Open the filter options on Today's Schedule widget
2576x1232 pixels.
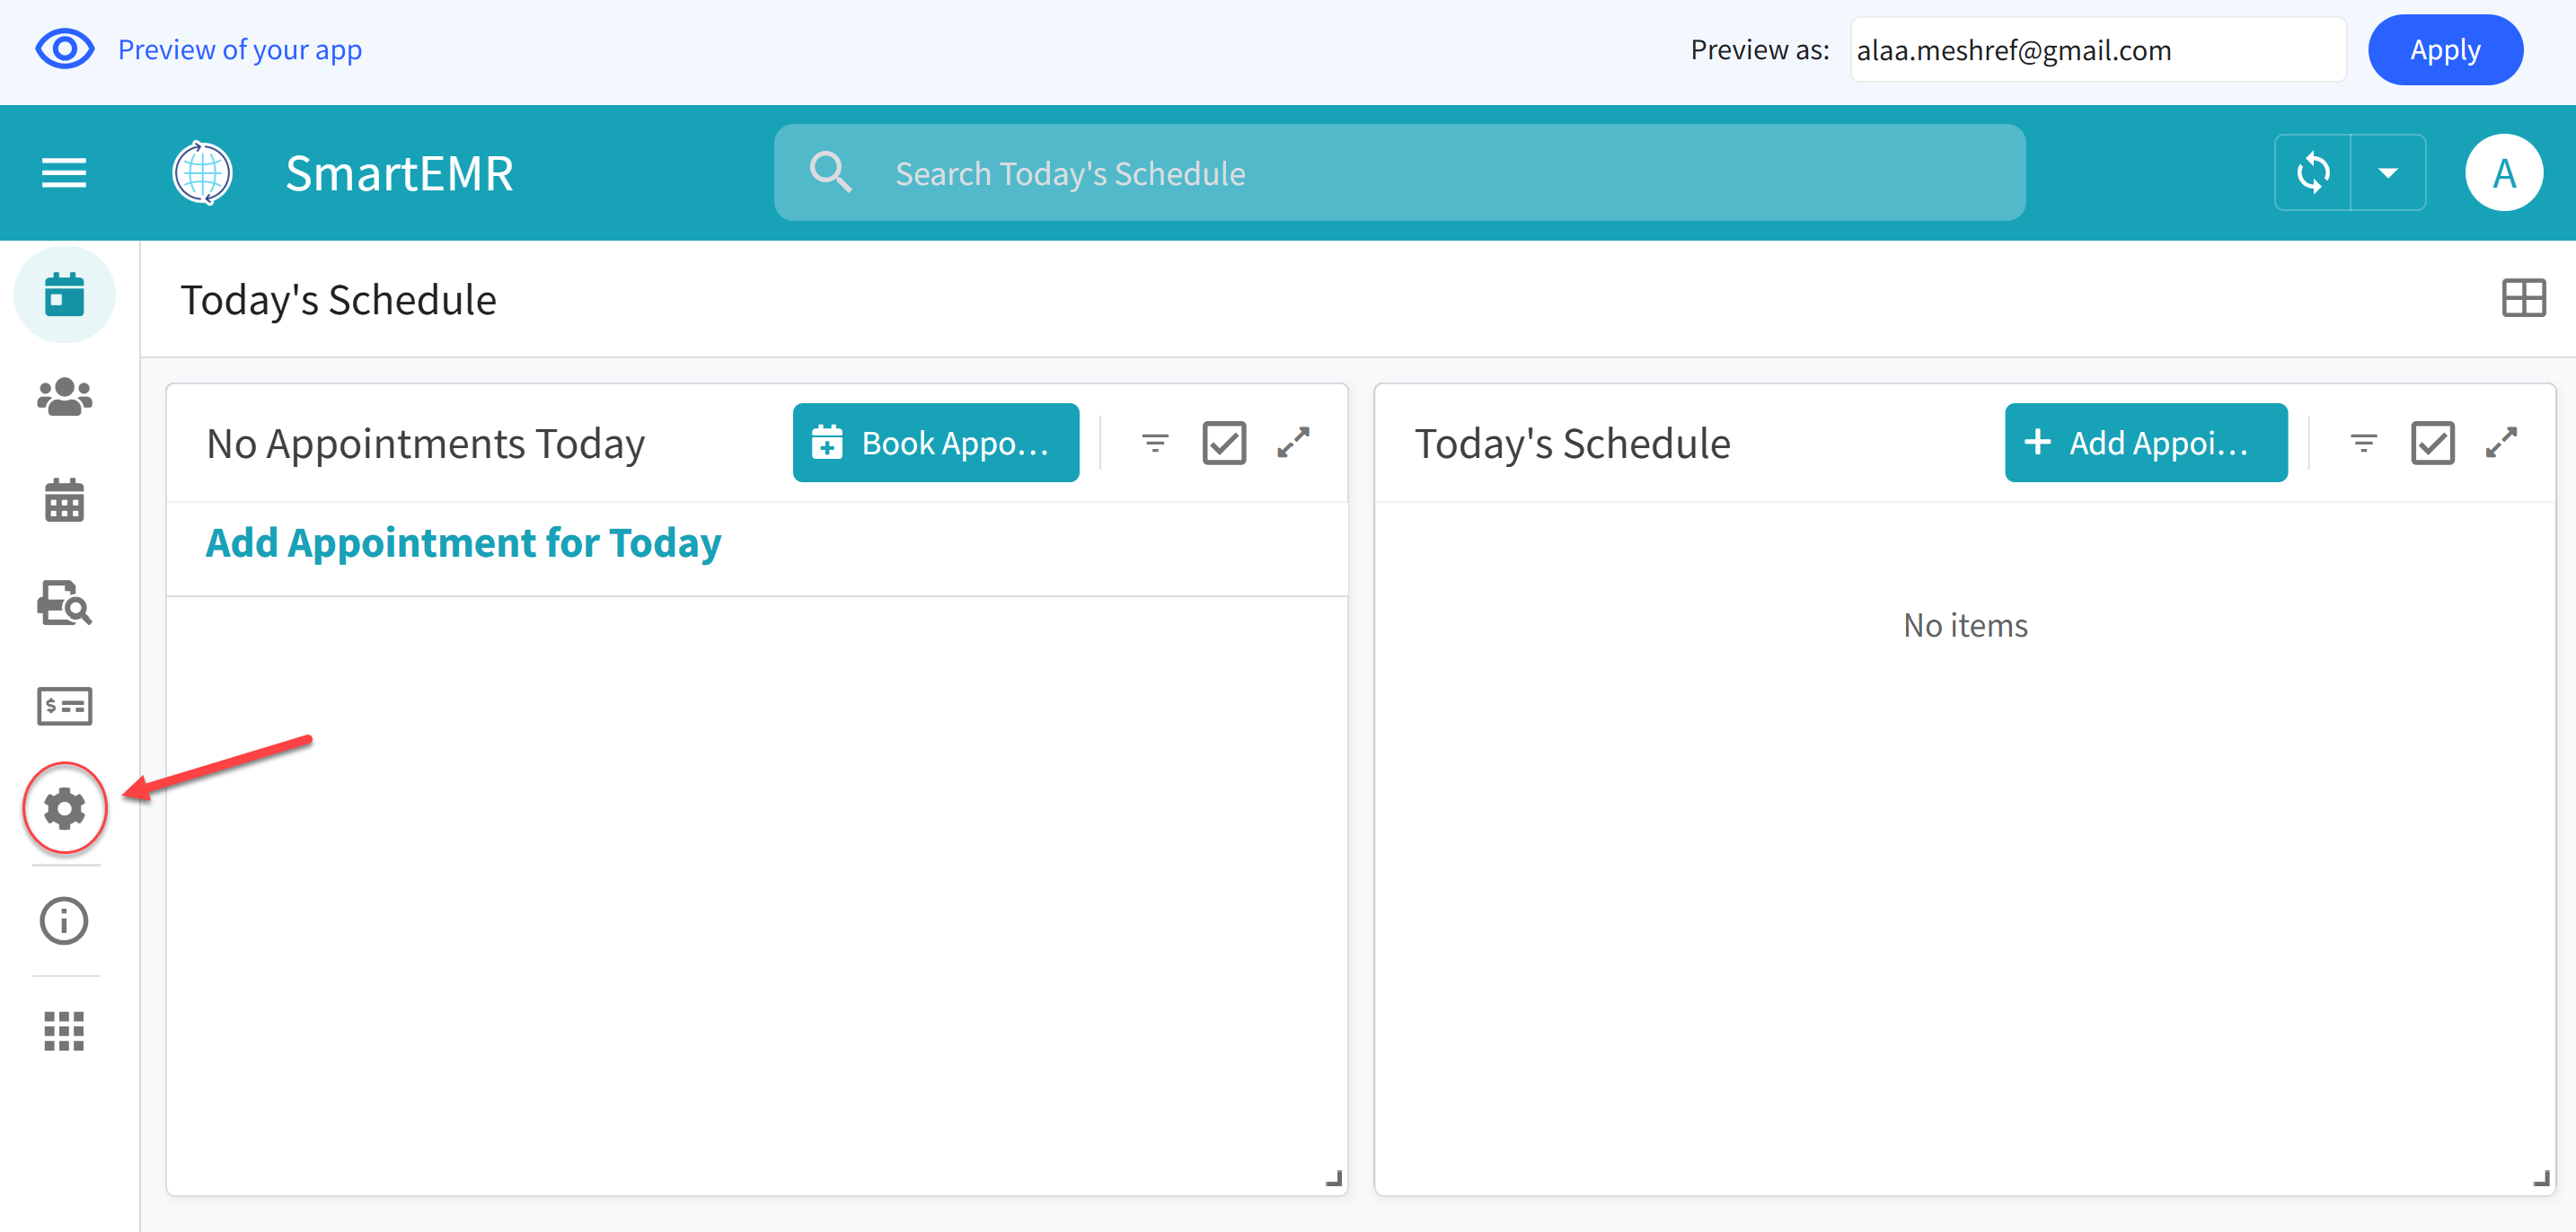(x=2363, y=442)
